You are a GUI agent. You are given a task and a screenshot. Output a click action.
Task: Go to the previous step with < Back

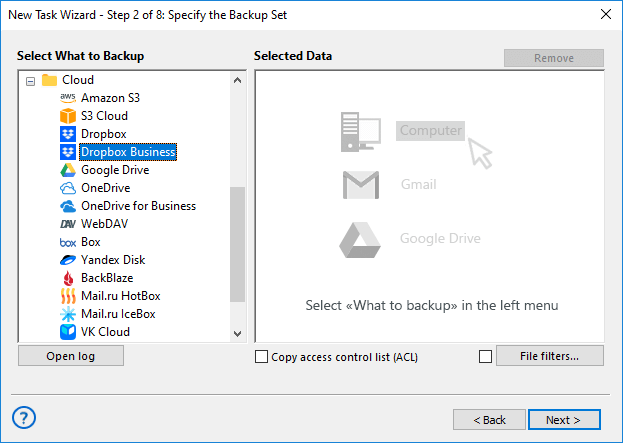point(489,420)
